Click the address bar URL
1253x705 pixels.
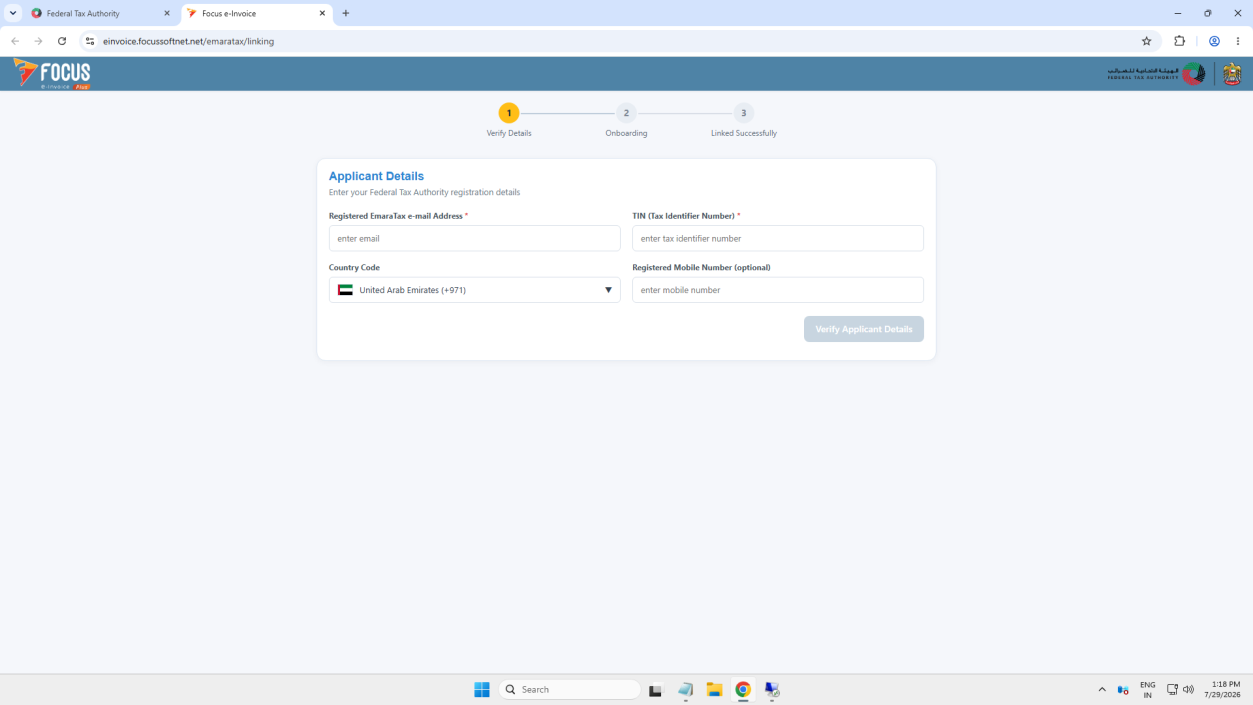[x=188, y=41]
